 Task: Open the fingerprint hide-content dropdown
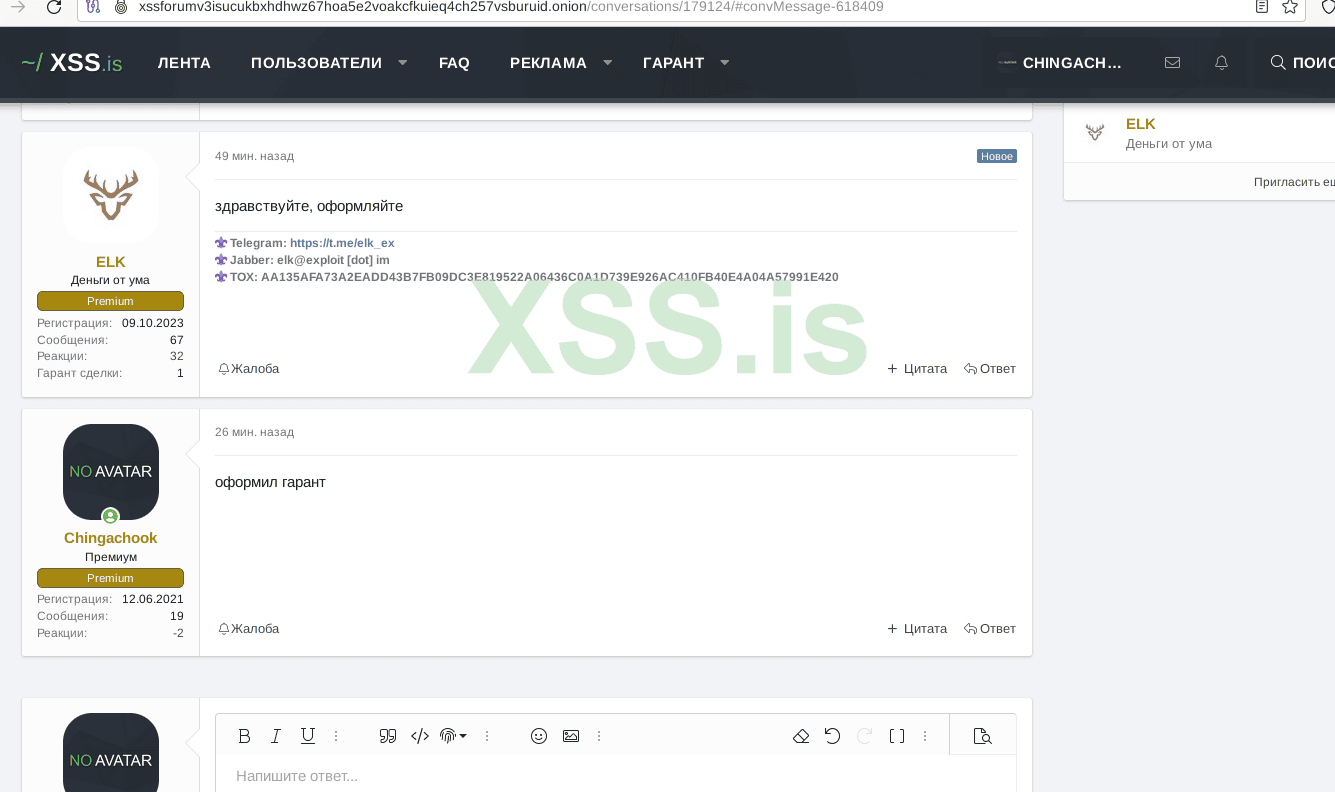pos(454,736)
